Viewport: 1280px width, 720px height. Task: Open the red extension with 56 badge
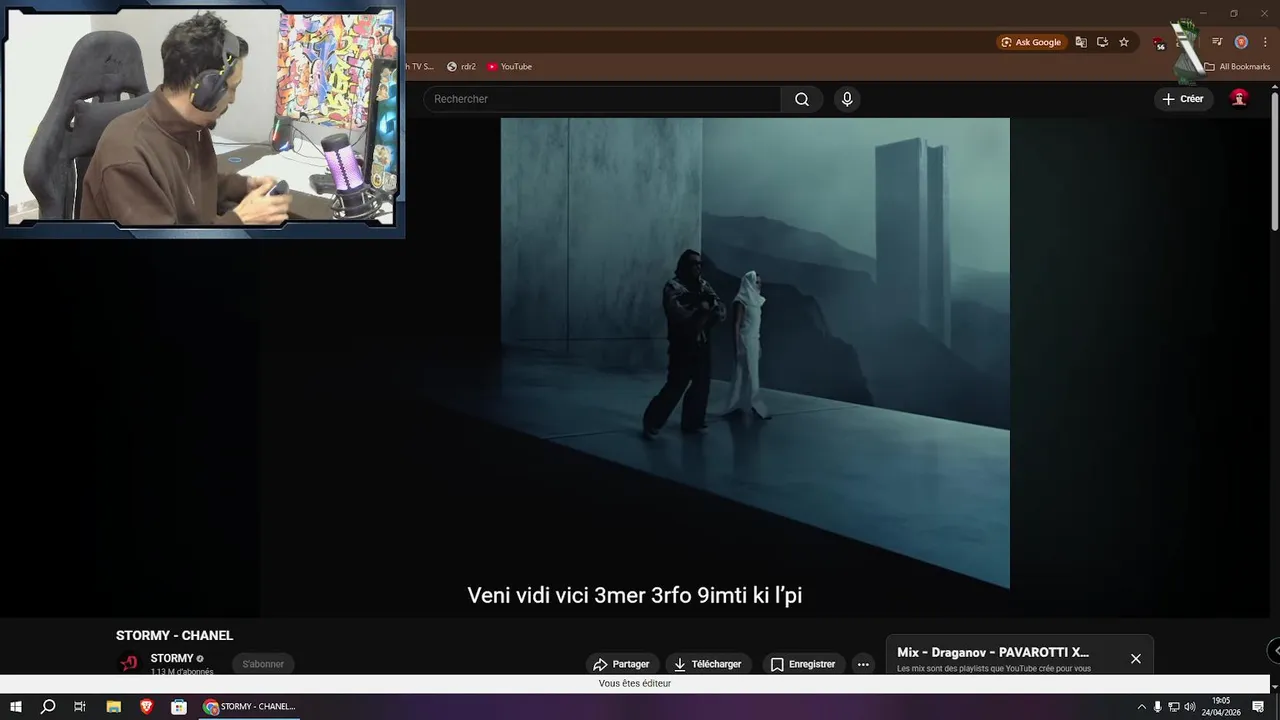[1158, 43]
